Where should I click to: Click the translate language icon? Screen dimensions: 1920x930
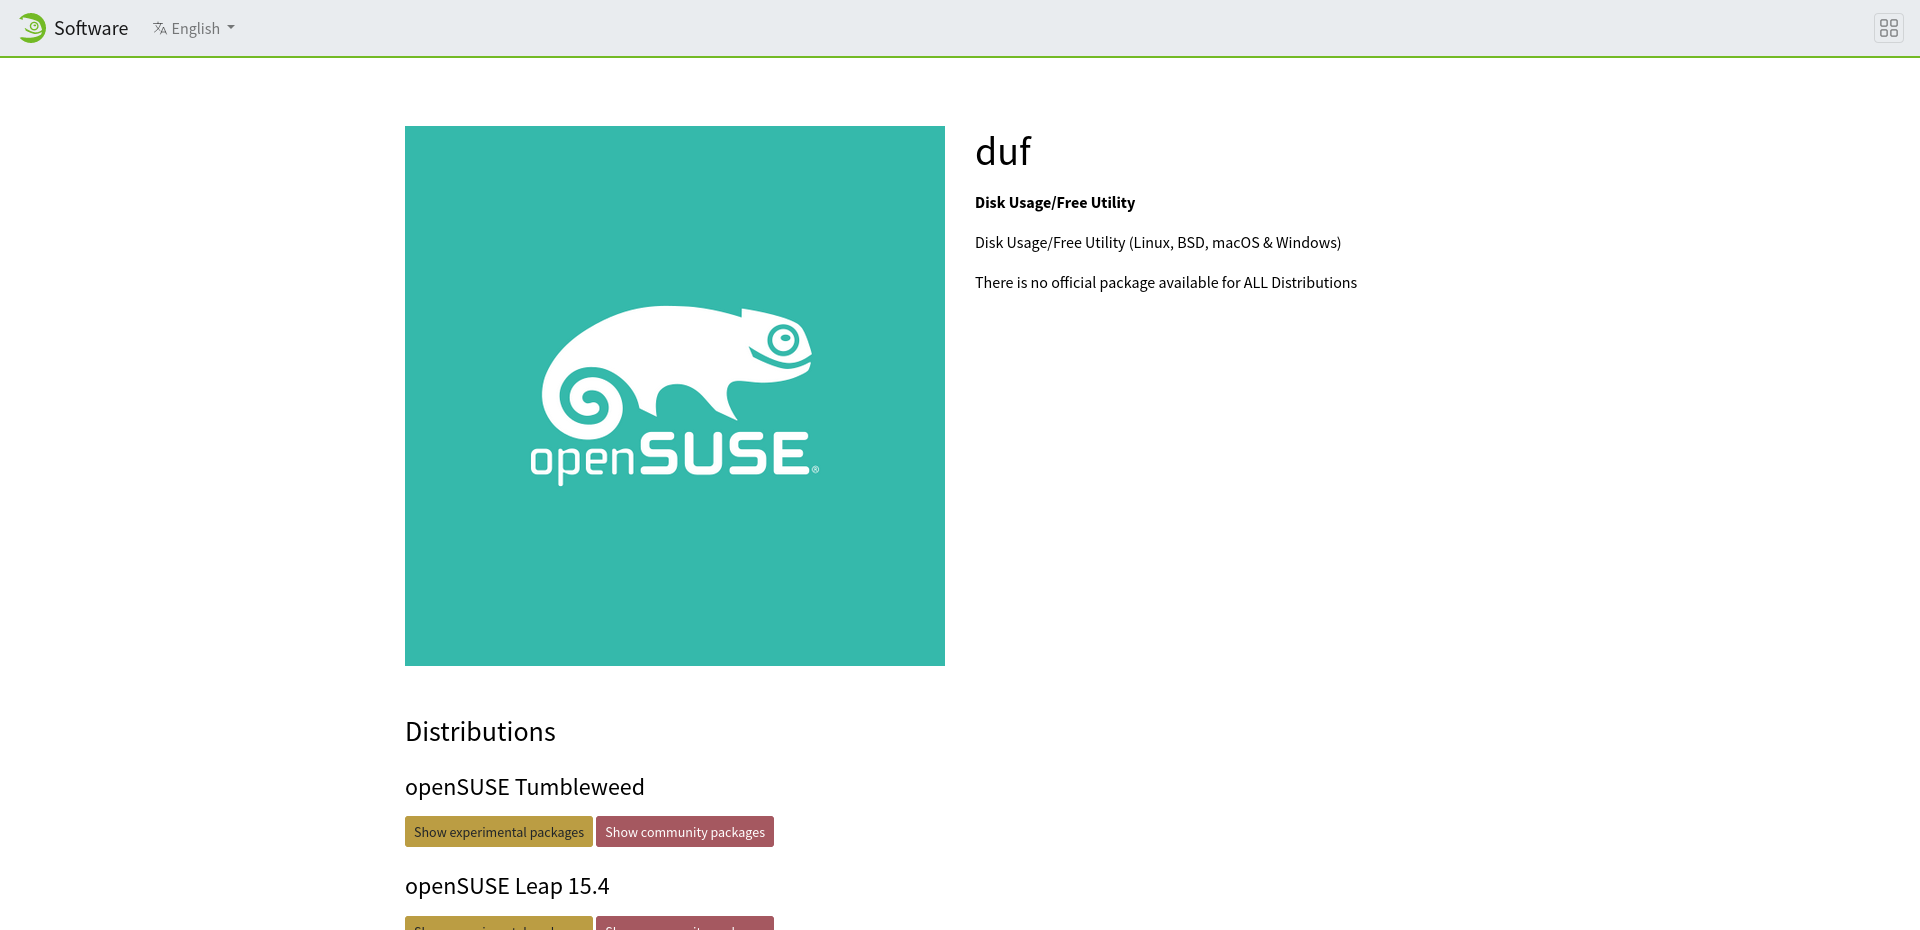pyautogui.click(x=160, y=28)
